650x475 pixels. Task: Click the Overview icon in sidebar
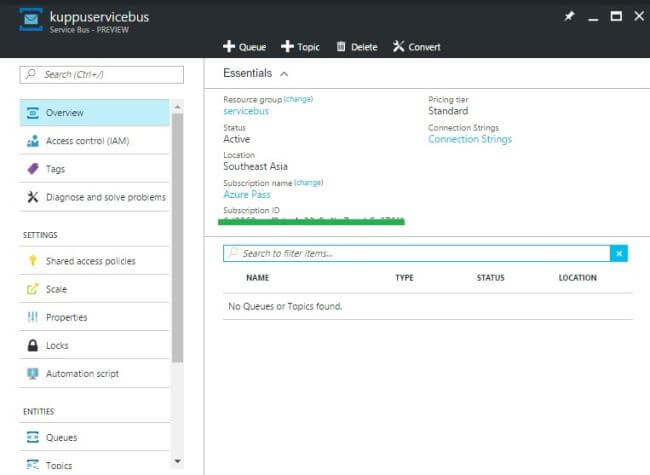[33, 113]
